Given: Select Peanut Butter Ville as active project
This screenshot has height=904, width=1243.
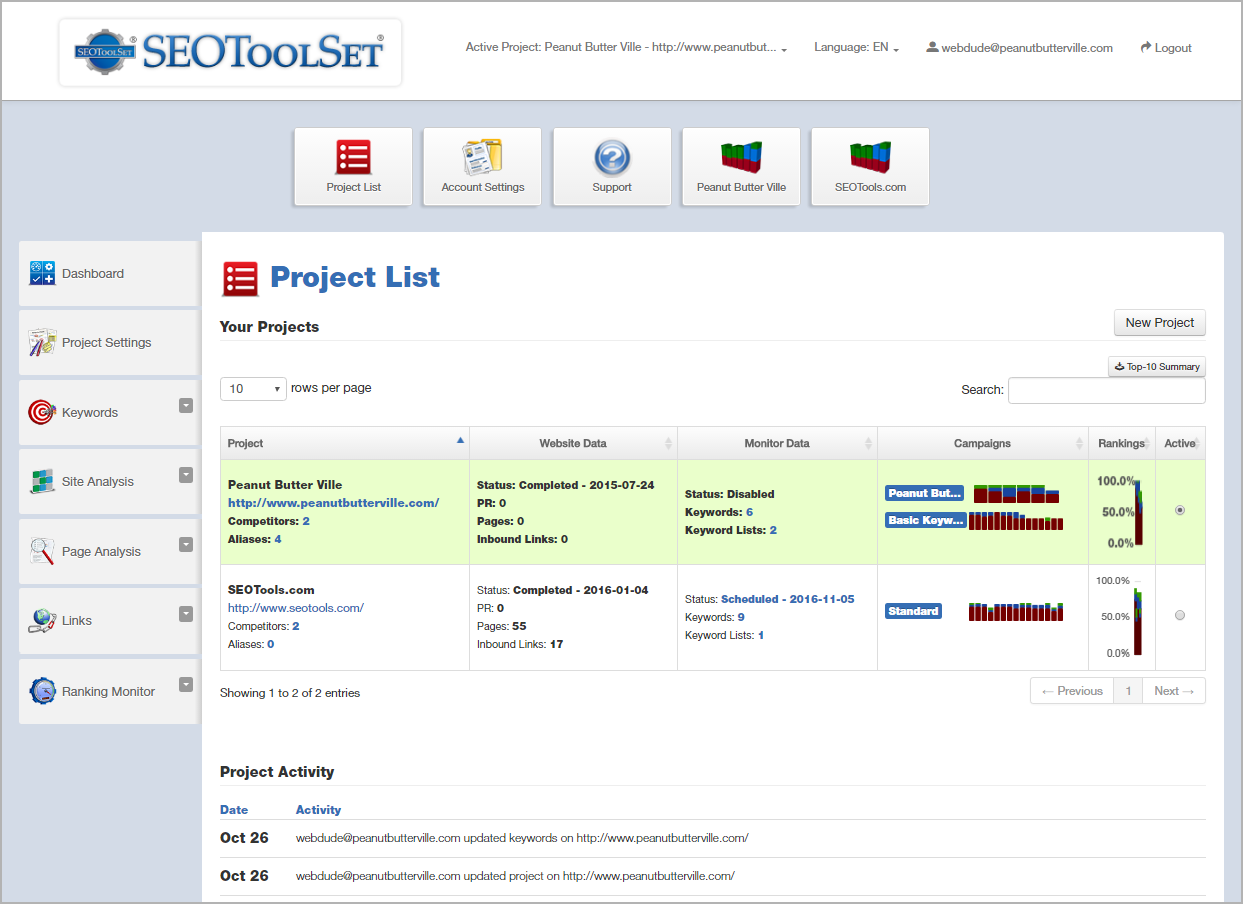Looking at the screenshot, I should (1180, 510).
